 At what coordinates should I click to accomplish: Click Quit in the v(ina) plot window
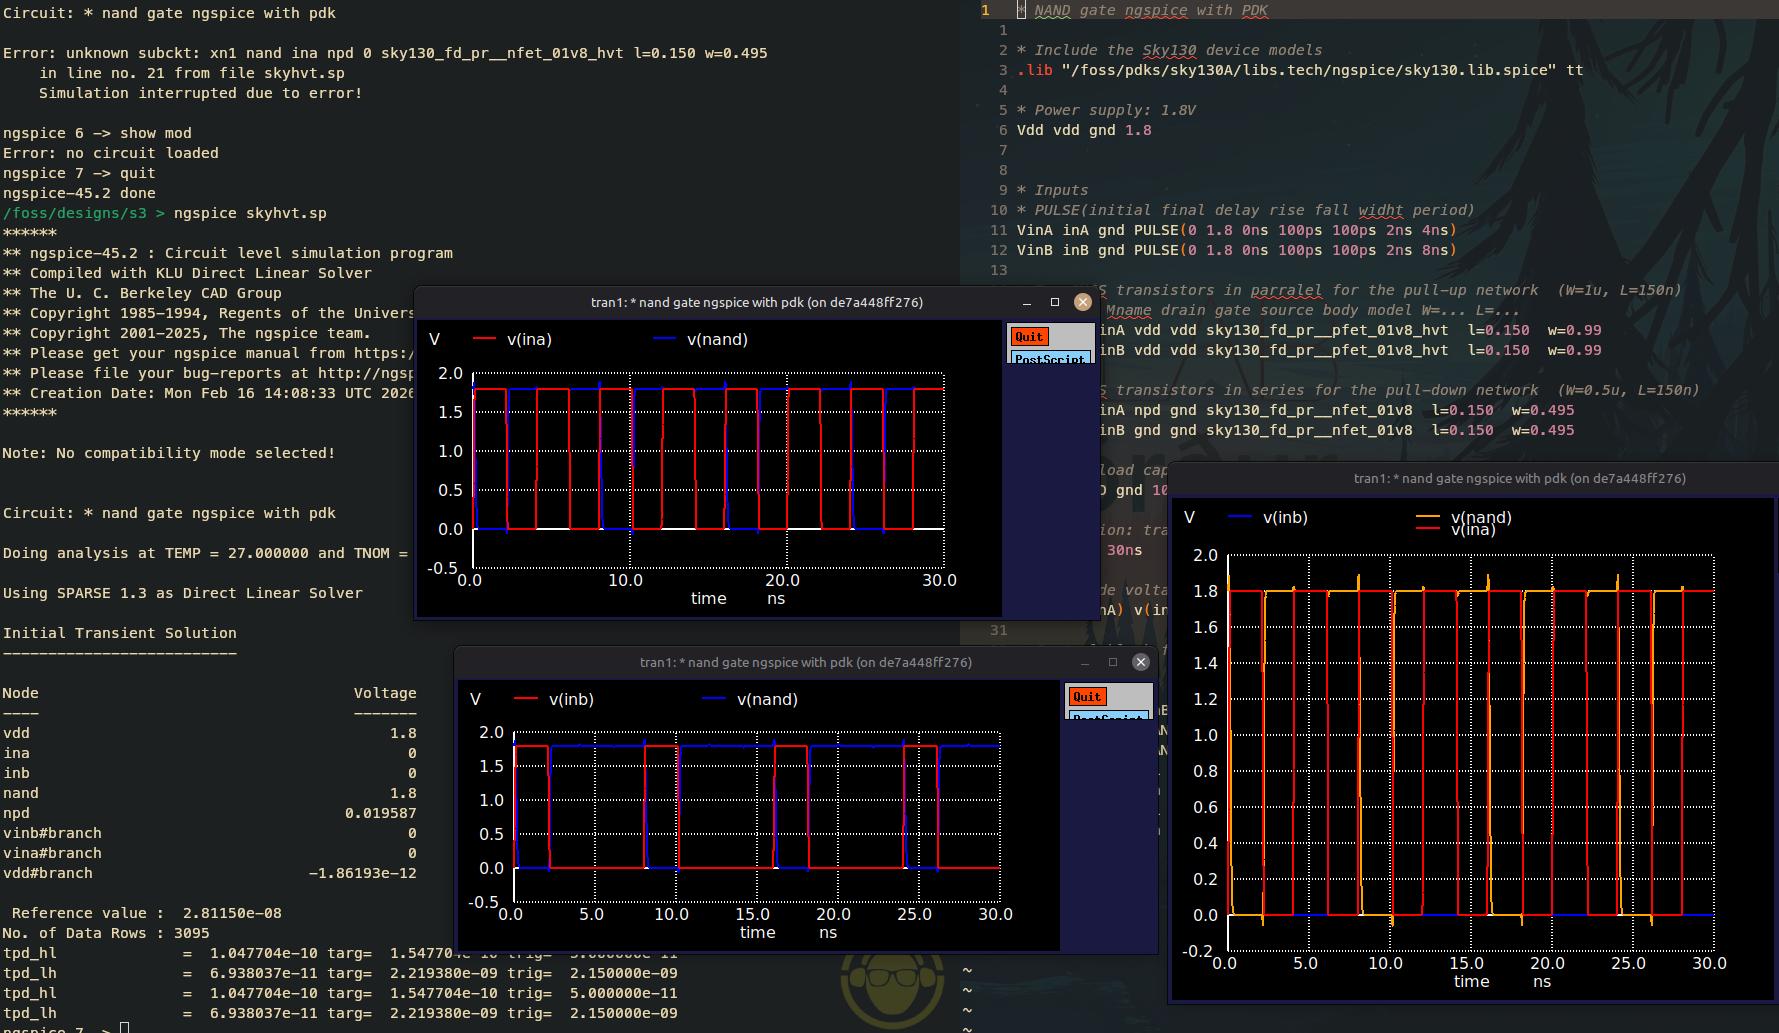coord(1028,337)
